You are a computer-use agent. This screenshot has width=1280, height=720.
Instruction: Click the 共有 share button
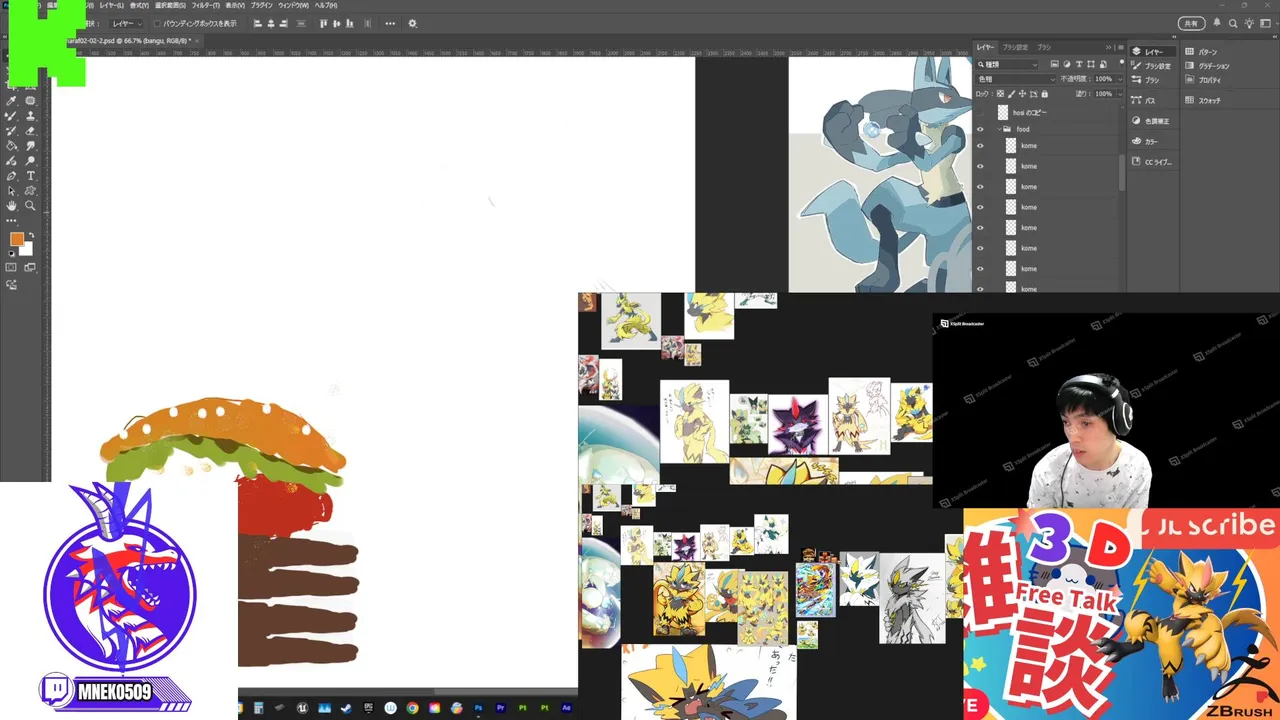tap(1191, 23)
